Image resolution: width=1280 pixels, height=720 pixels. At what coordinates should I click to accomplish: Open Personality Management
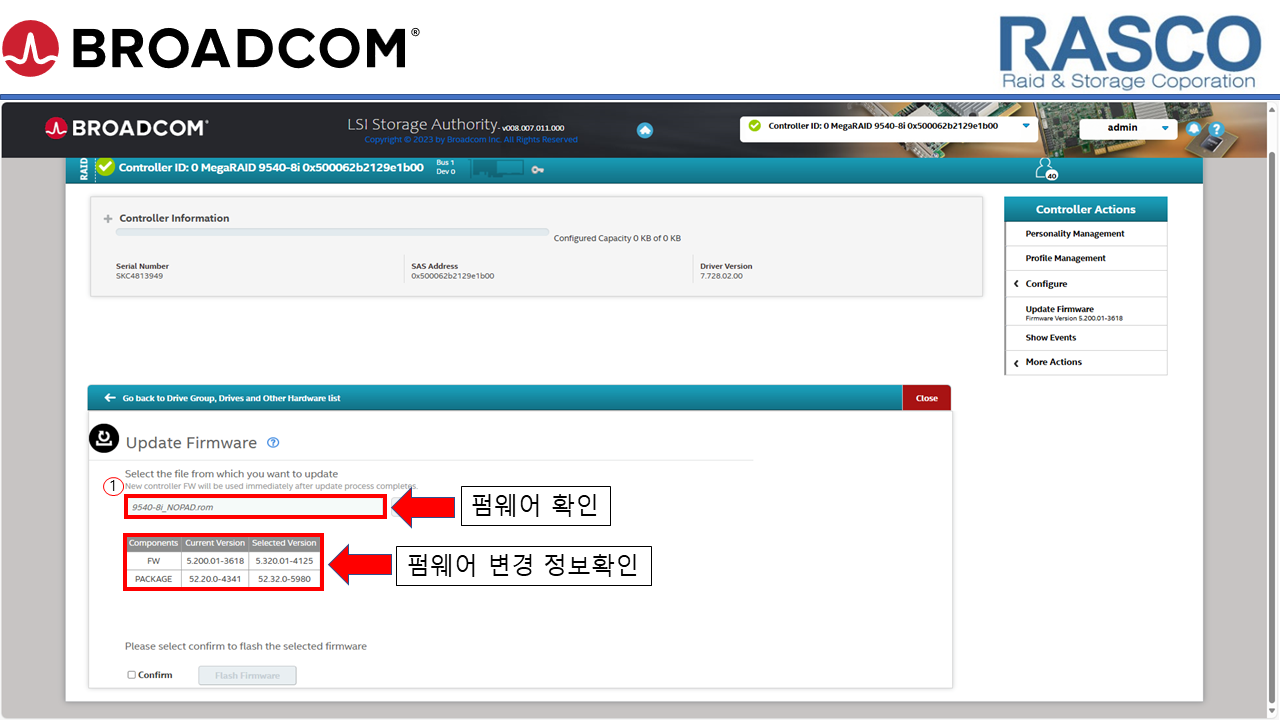(1086, 234)
